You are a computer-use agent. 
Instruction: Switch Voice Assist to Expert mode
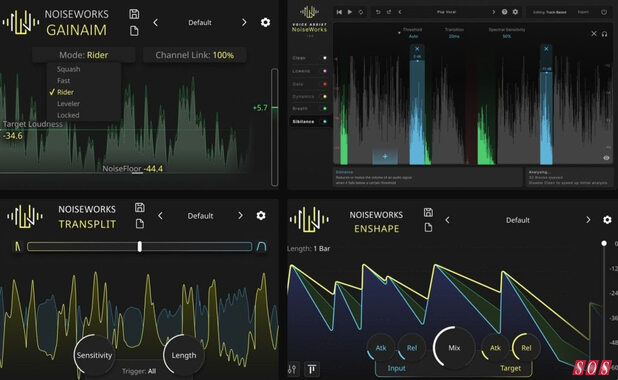(583, 12)
